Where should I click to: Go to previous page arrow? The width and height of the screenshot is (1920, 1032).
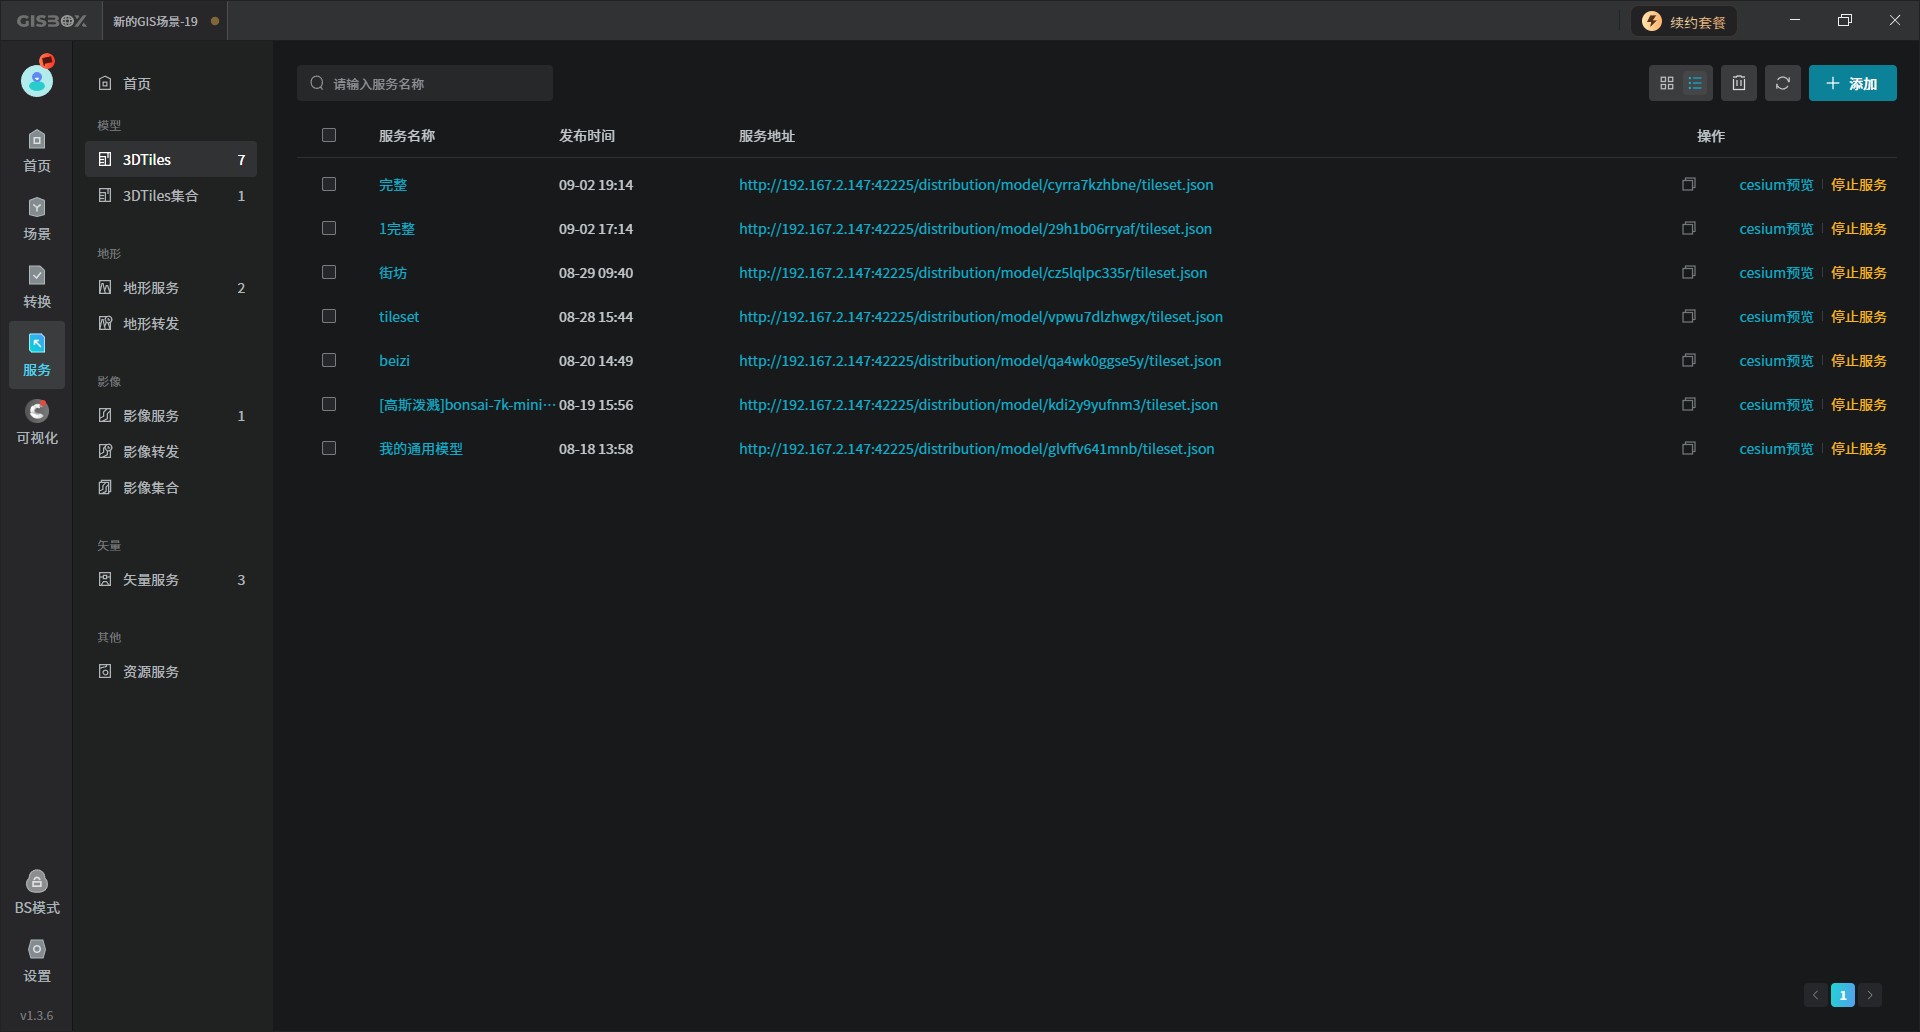(1815, 995)
